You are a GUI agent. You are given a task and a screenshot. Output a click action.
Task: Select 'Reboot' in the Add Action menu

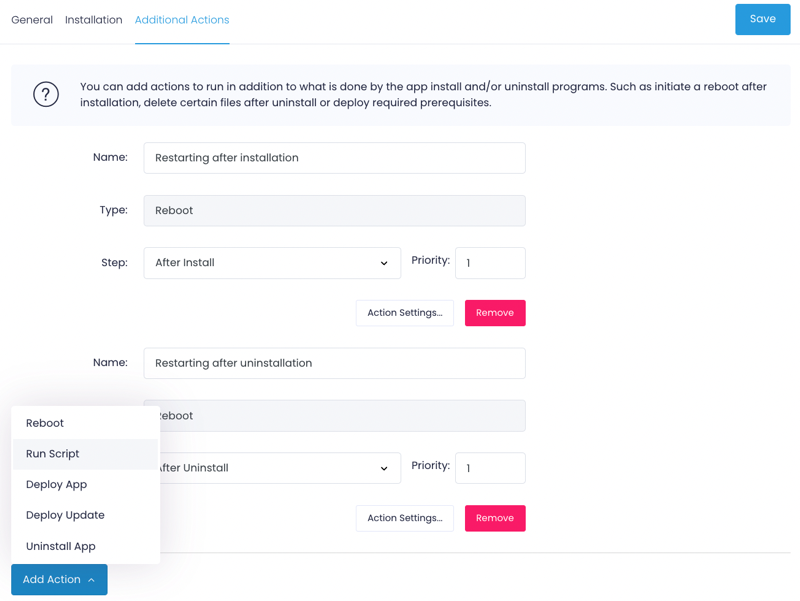(44, 422)
